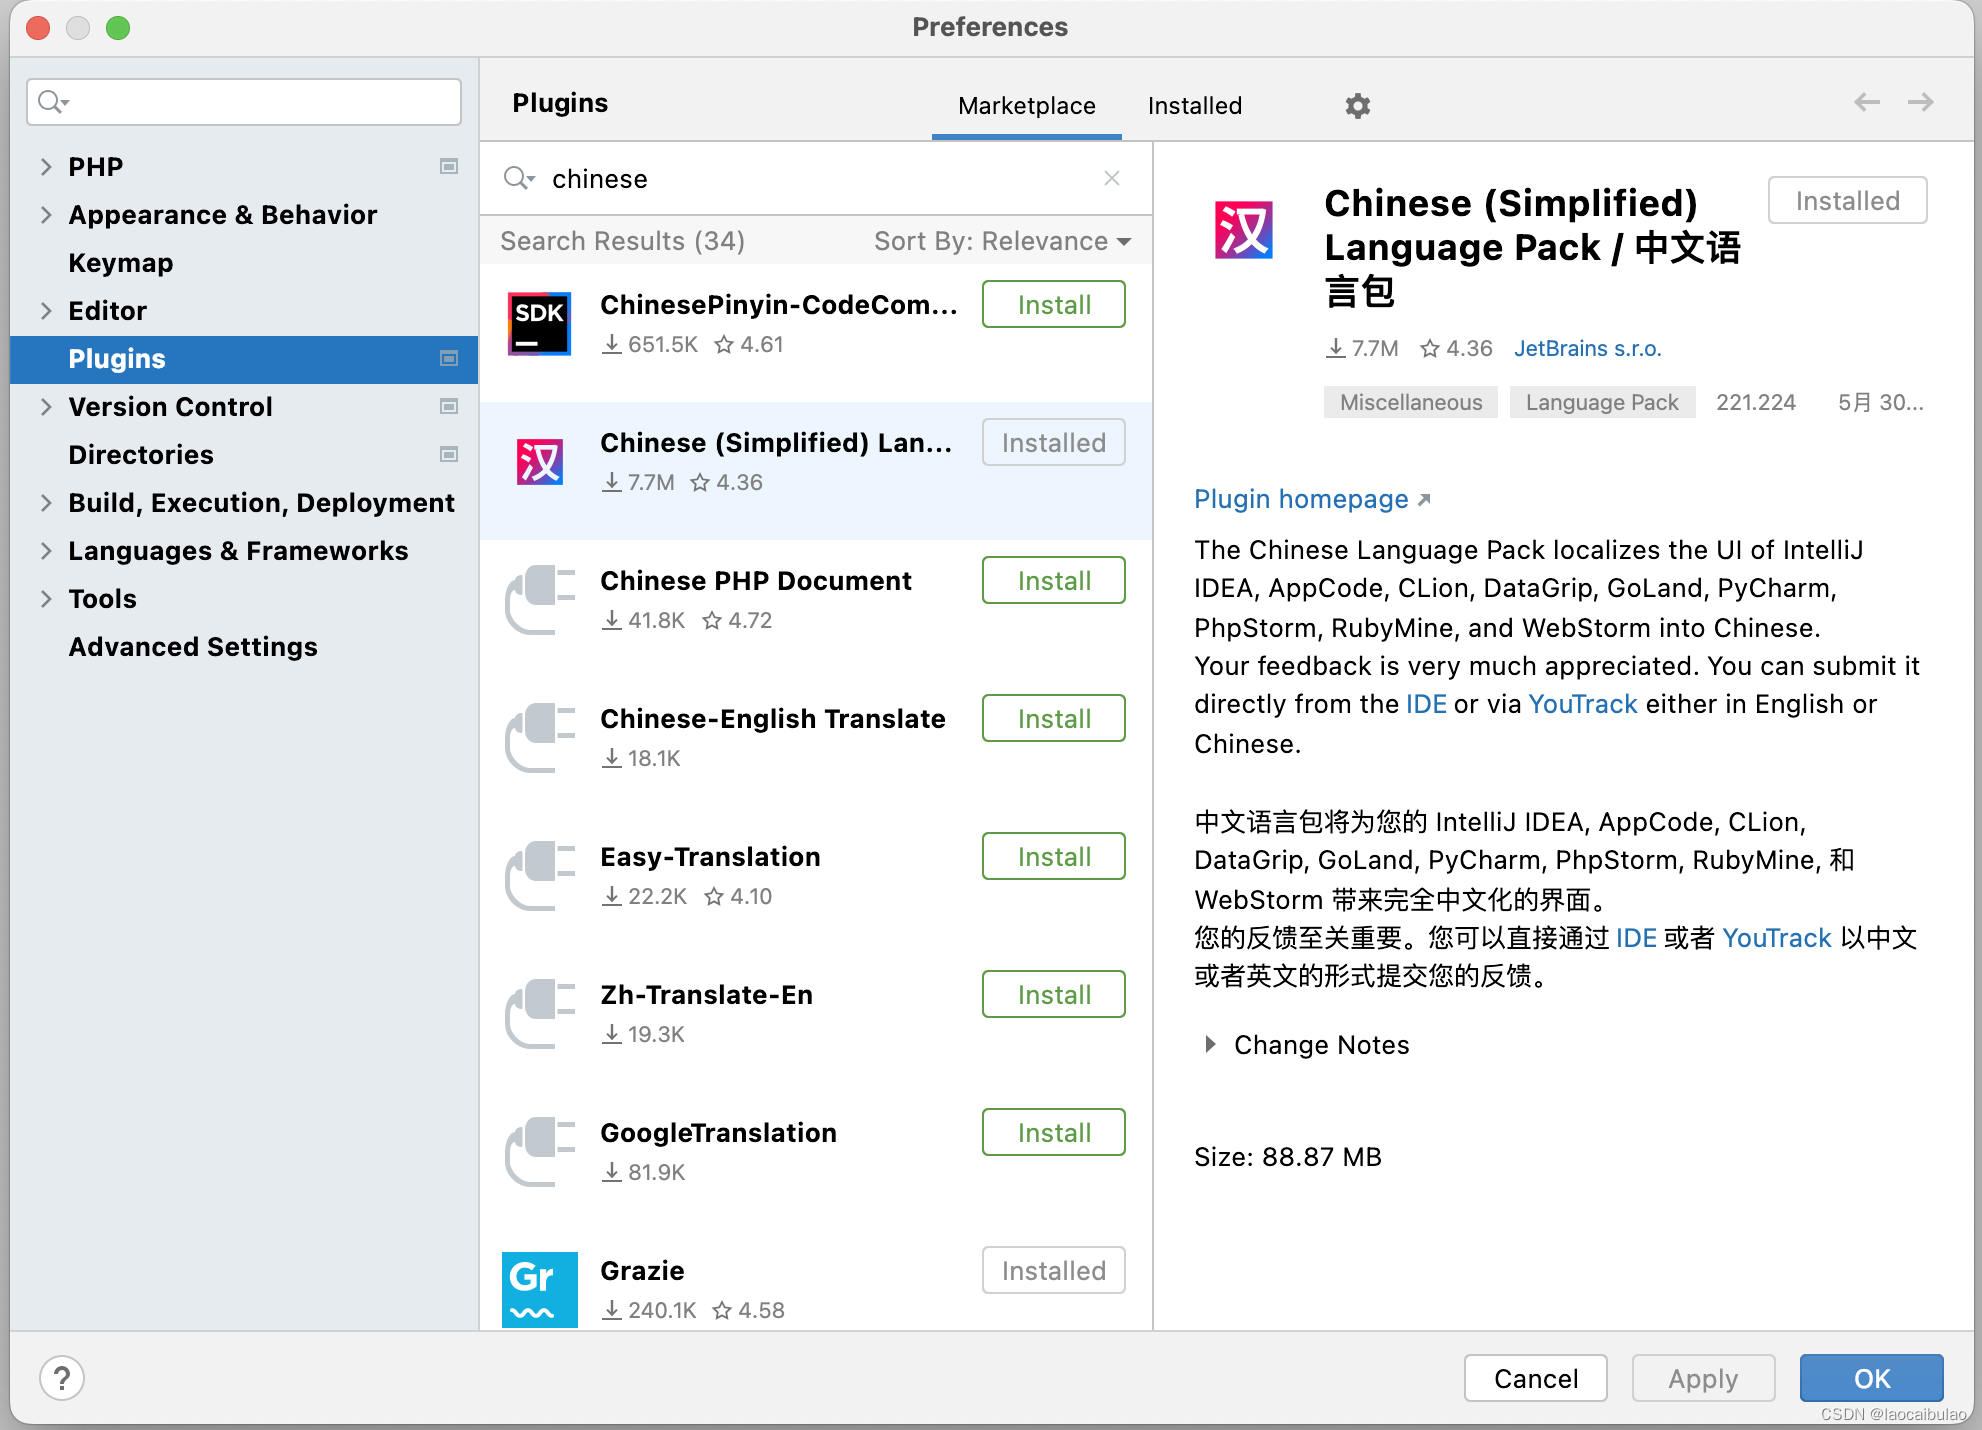Image resolution: width=1982 pixels, height=1430 pixels.
Task: Switch to the Marketplace tab
Action: tap(1026, 106)
